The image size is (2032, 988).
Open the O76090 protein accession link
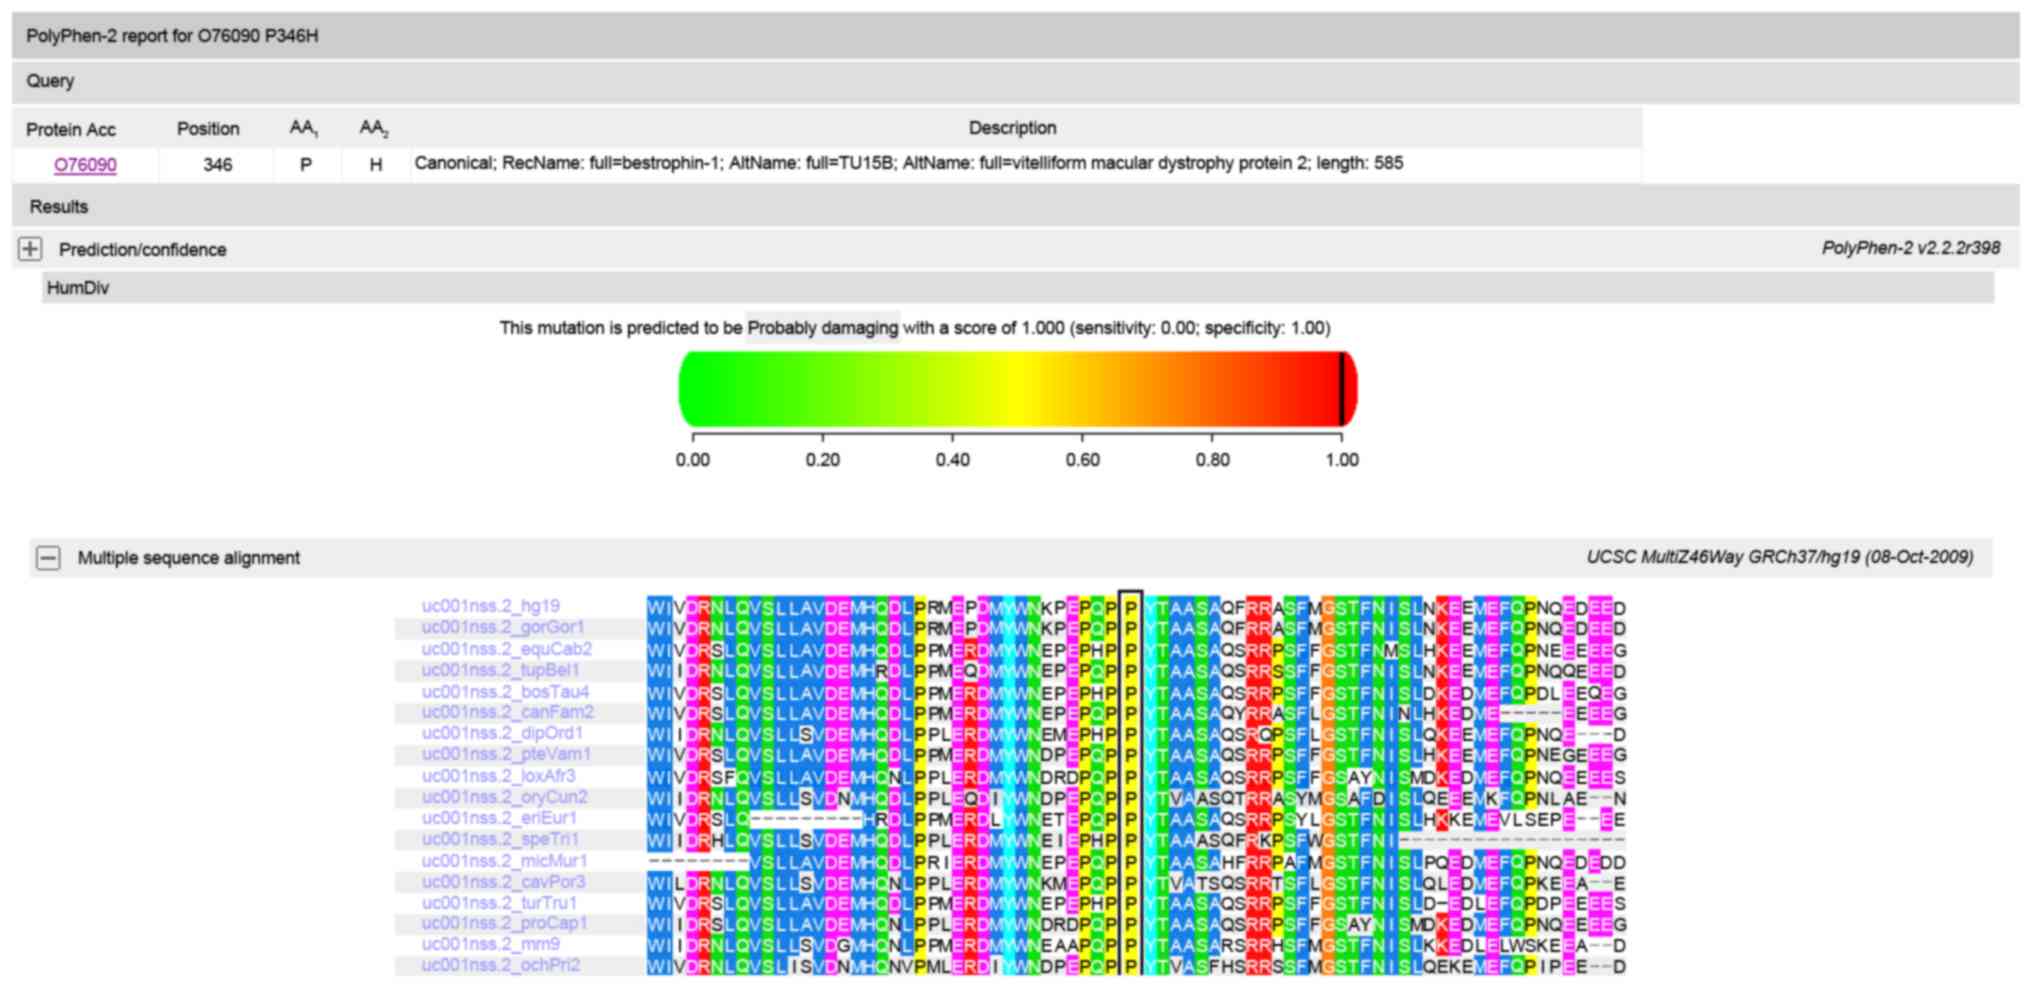tap(85, 165)
